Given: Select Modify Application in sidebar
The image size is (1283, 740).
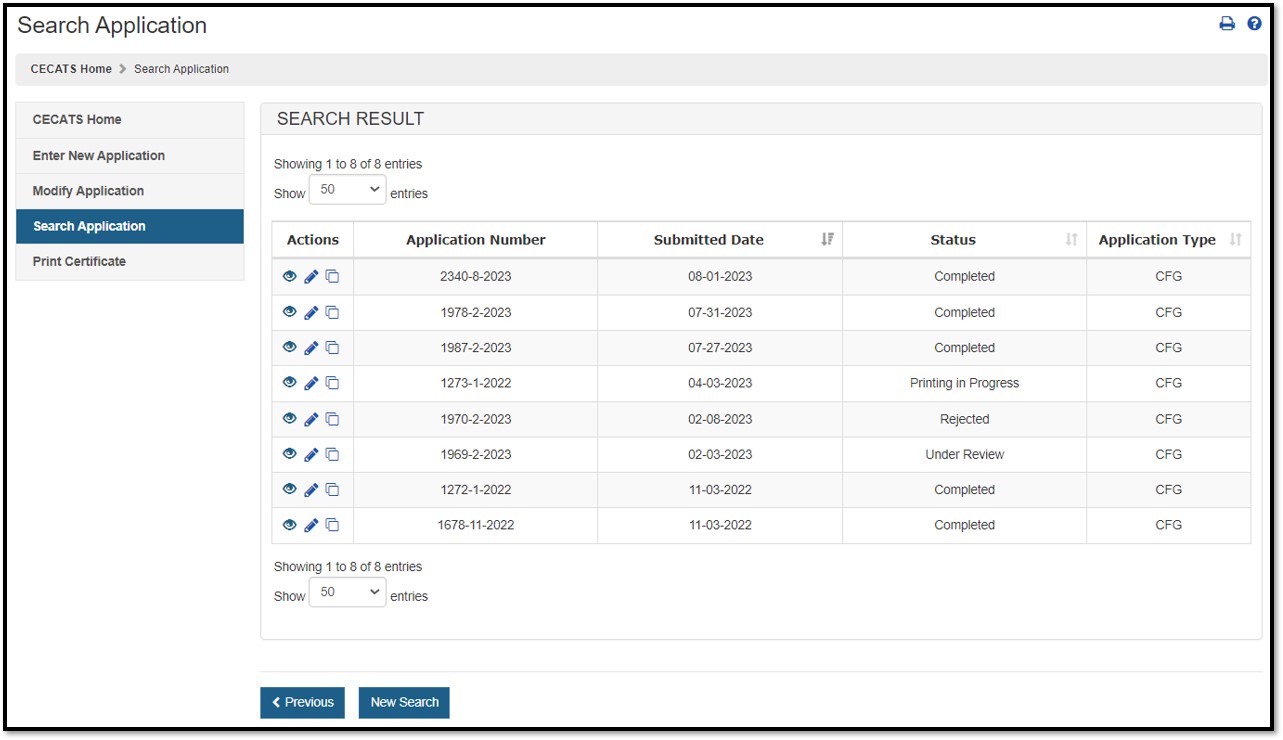Looking at the screenshot, I should coord(88,191).
